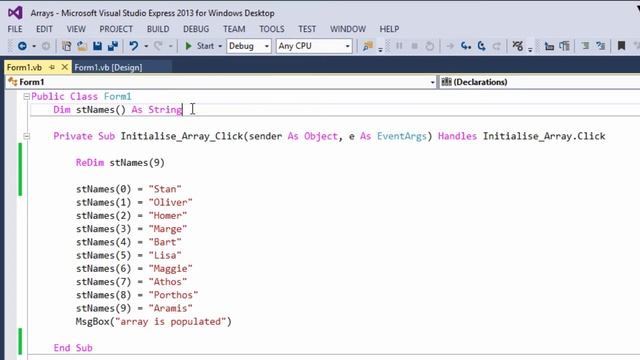Click the MsgBox("array is populated") line
This screenshot has width=640, height=360.
(x=153, y=322)
